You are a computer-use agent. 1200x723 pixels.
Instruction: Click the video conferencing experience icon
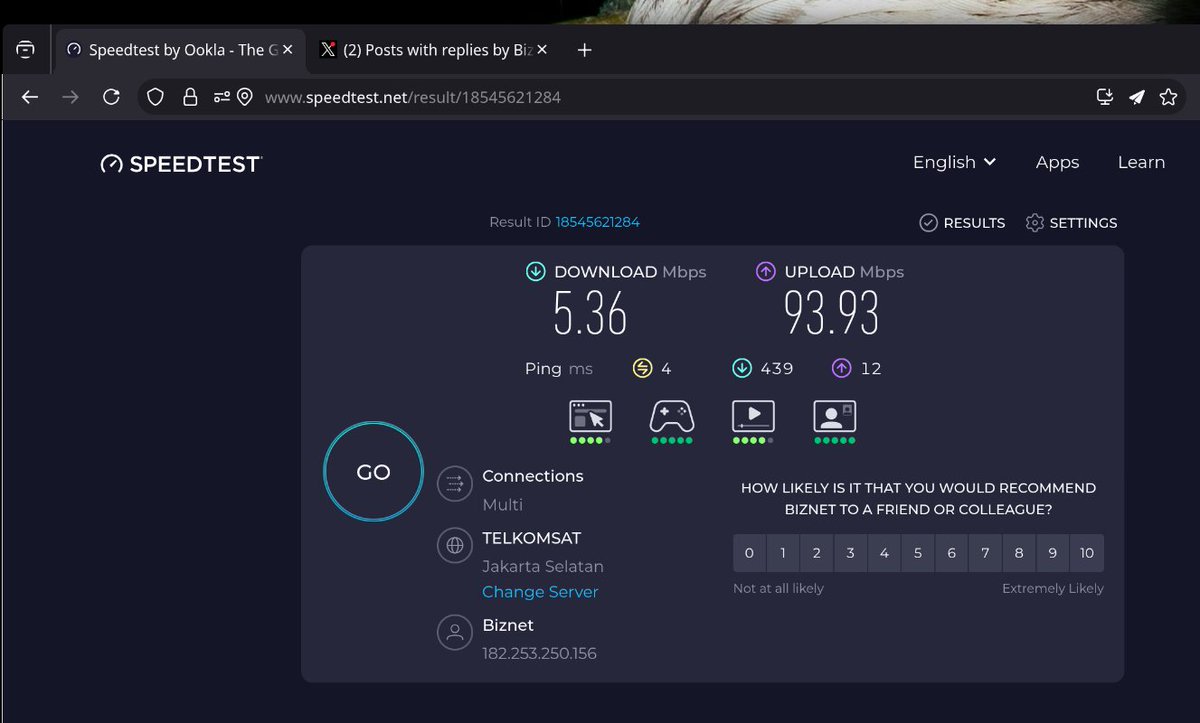click(835, 416)
